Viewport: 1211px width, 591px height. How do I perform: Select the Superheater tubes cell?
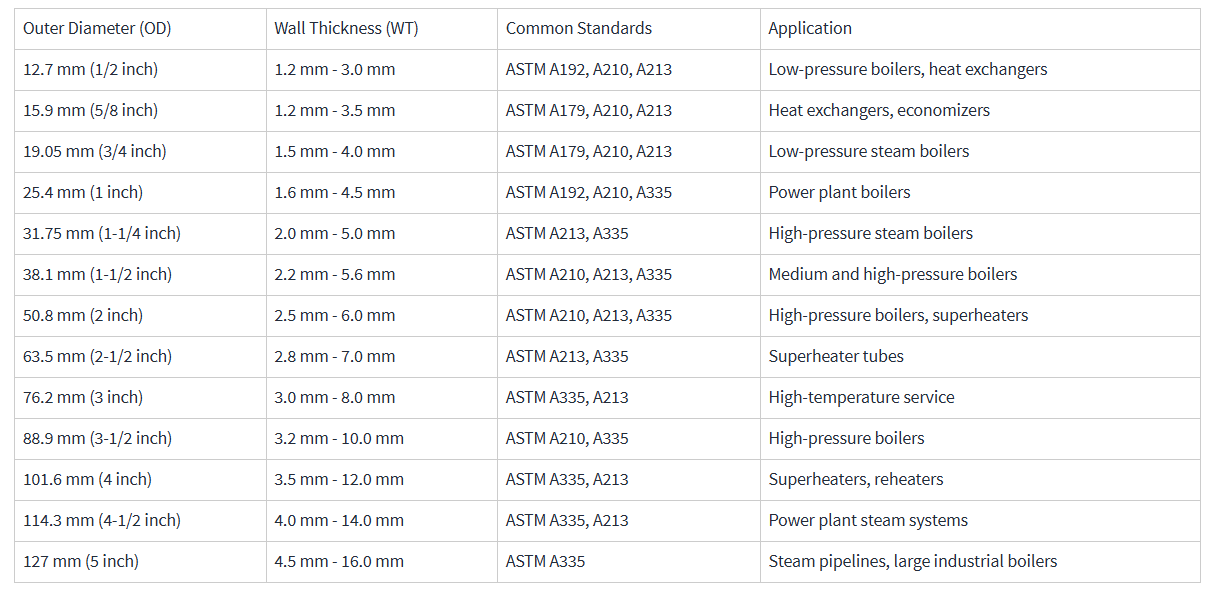click(x=836, y=356)
